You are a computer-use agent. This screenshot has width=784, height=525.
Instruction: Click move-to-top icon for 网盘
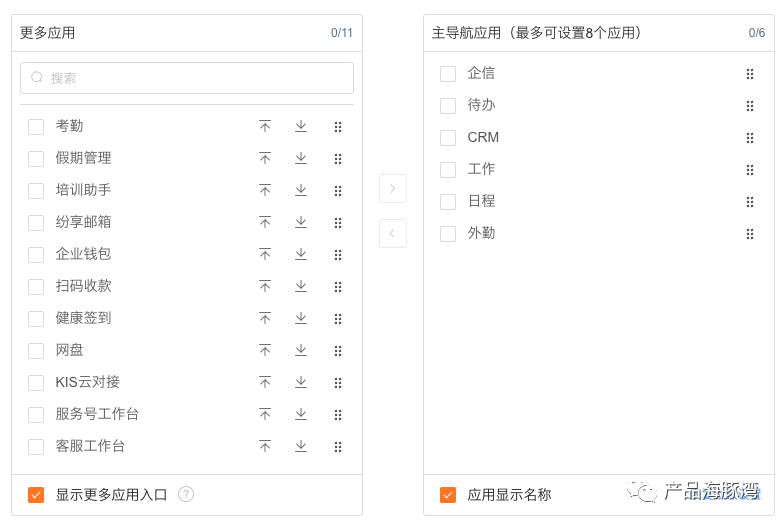pyautogui.click(x=265, y=350)
